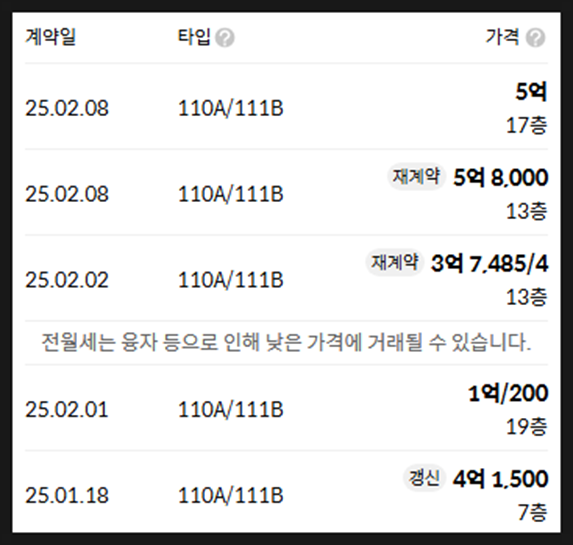
Task: Click the help icon next to 타입
Action: [x=225, y=38]
